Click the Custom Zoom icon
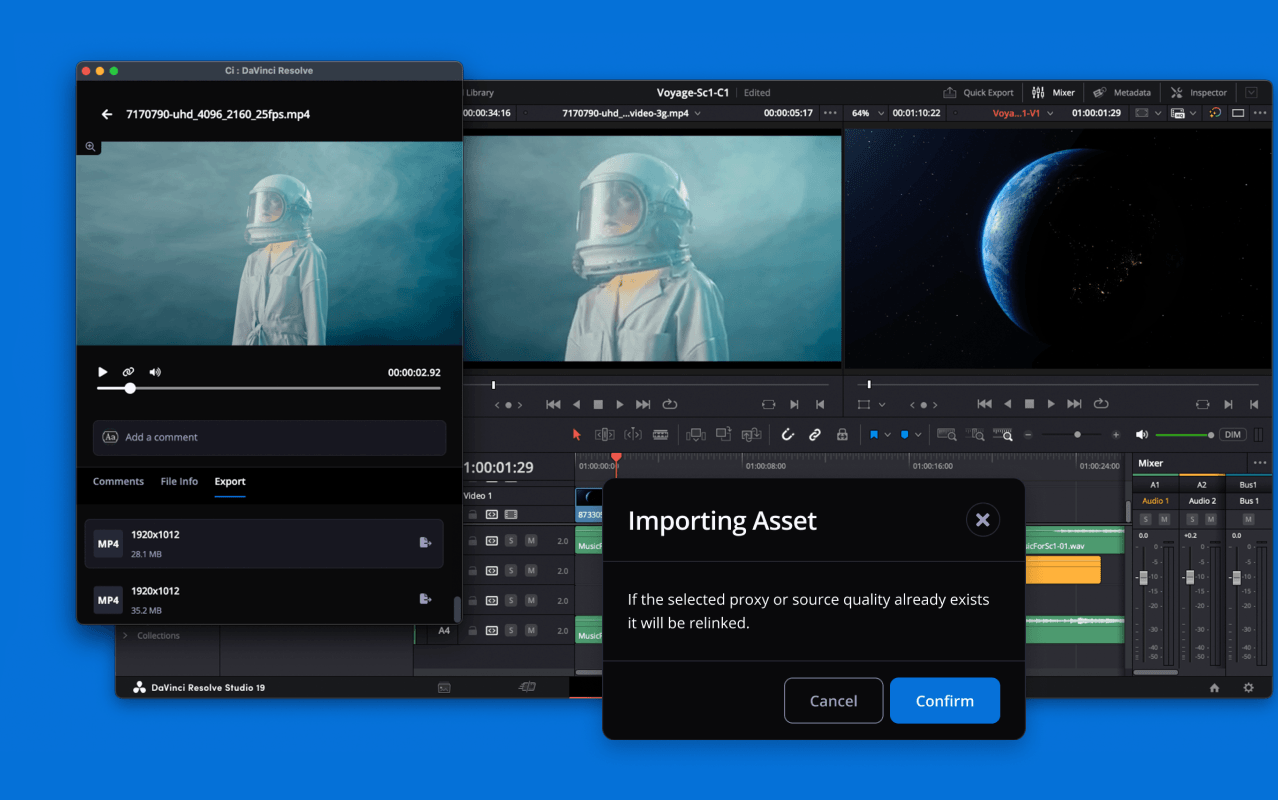This screenshot has height=800, width=1278. click(x=1003, y=435)
